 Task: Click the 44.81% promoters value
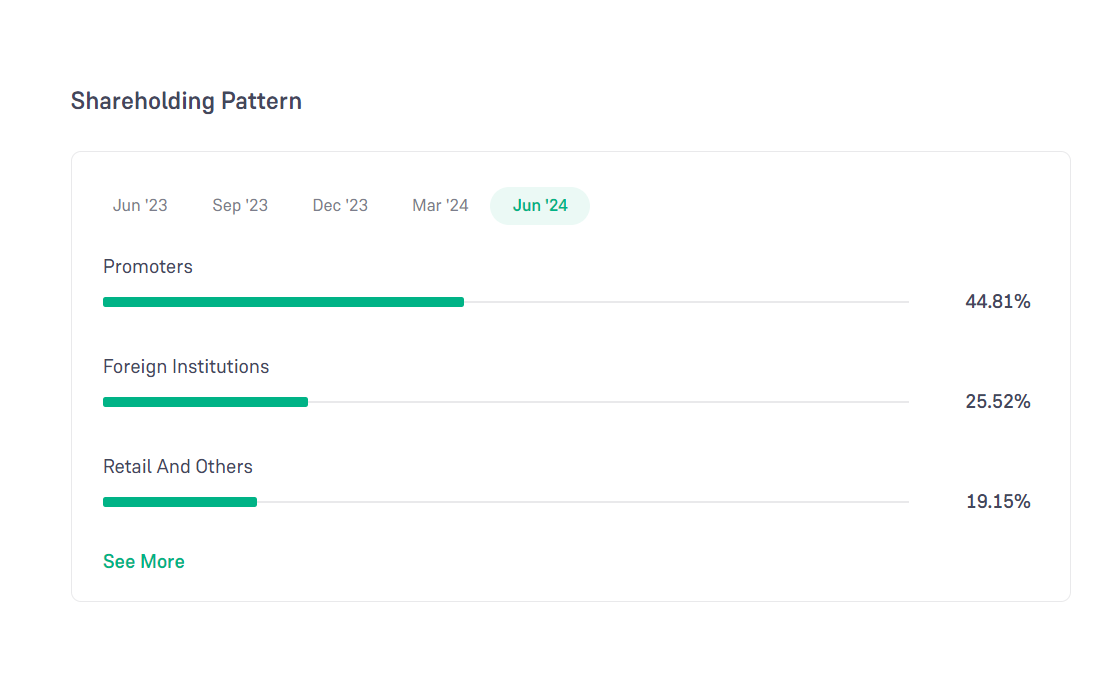[998, 302]
